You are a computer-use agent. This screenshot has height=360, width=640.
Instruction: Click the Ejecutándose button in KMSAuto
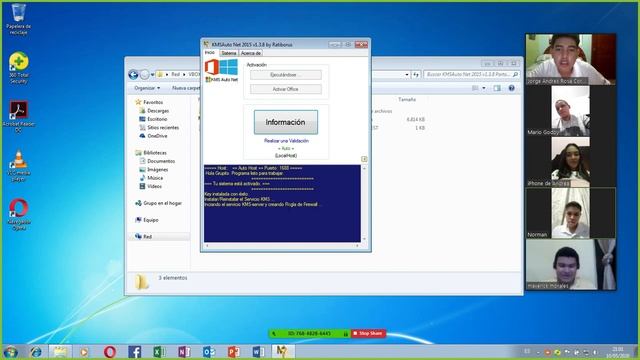point(286,75)
